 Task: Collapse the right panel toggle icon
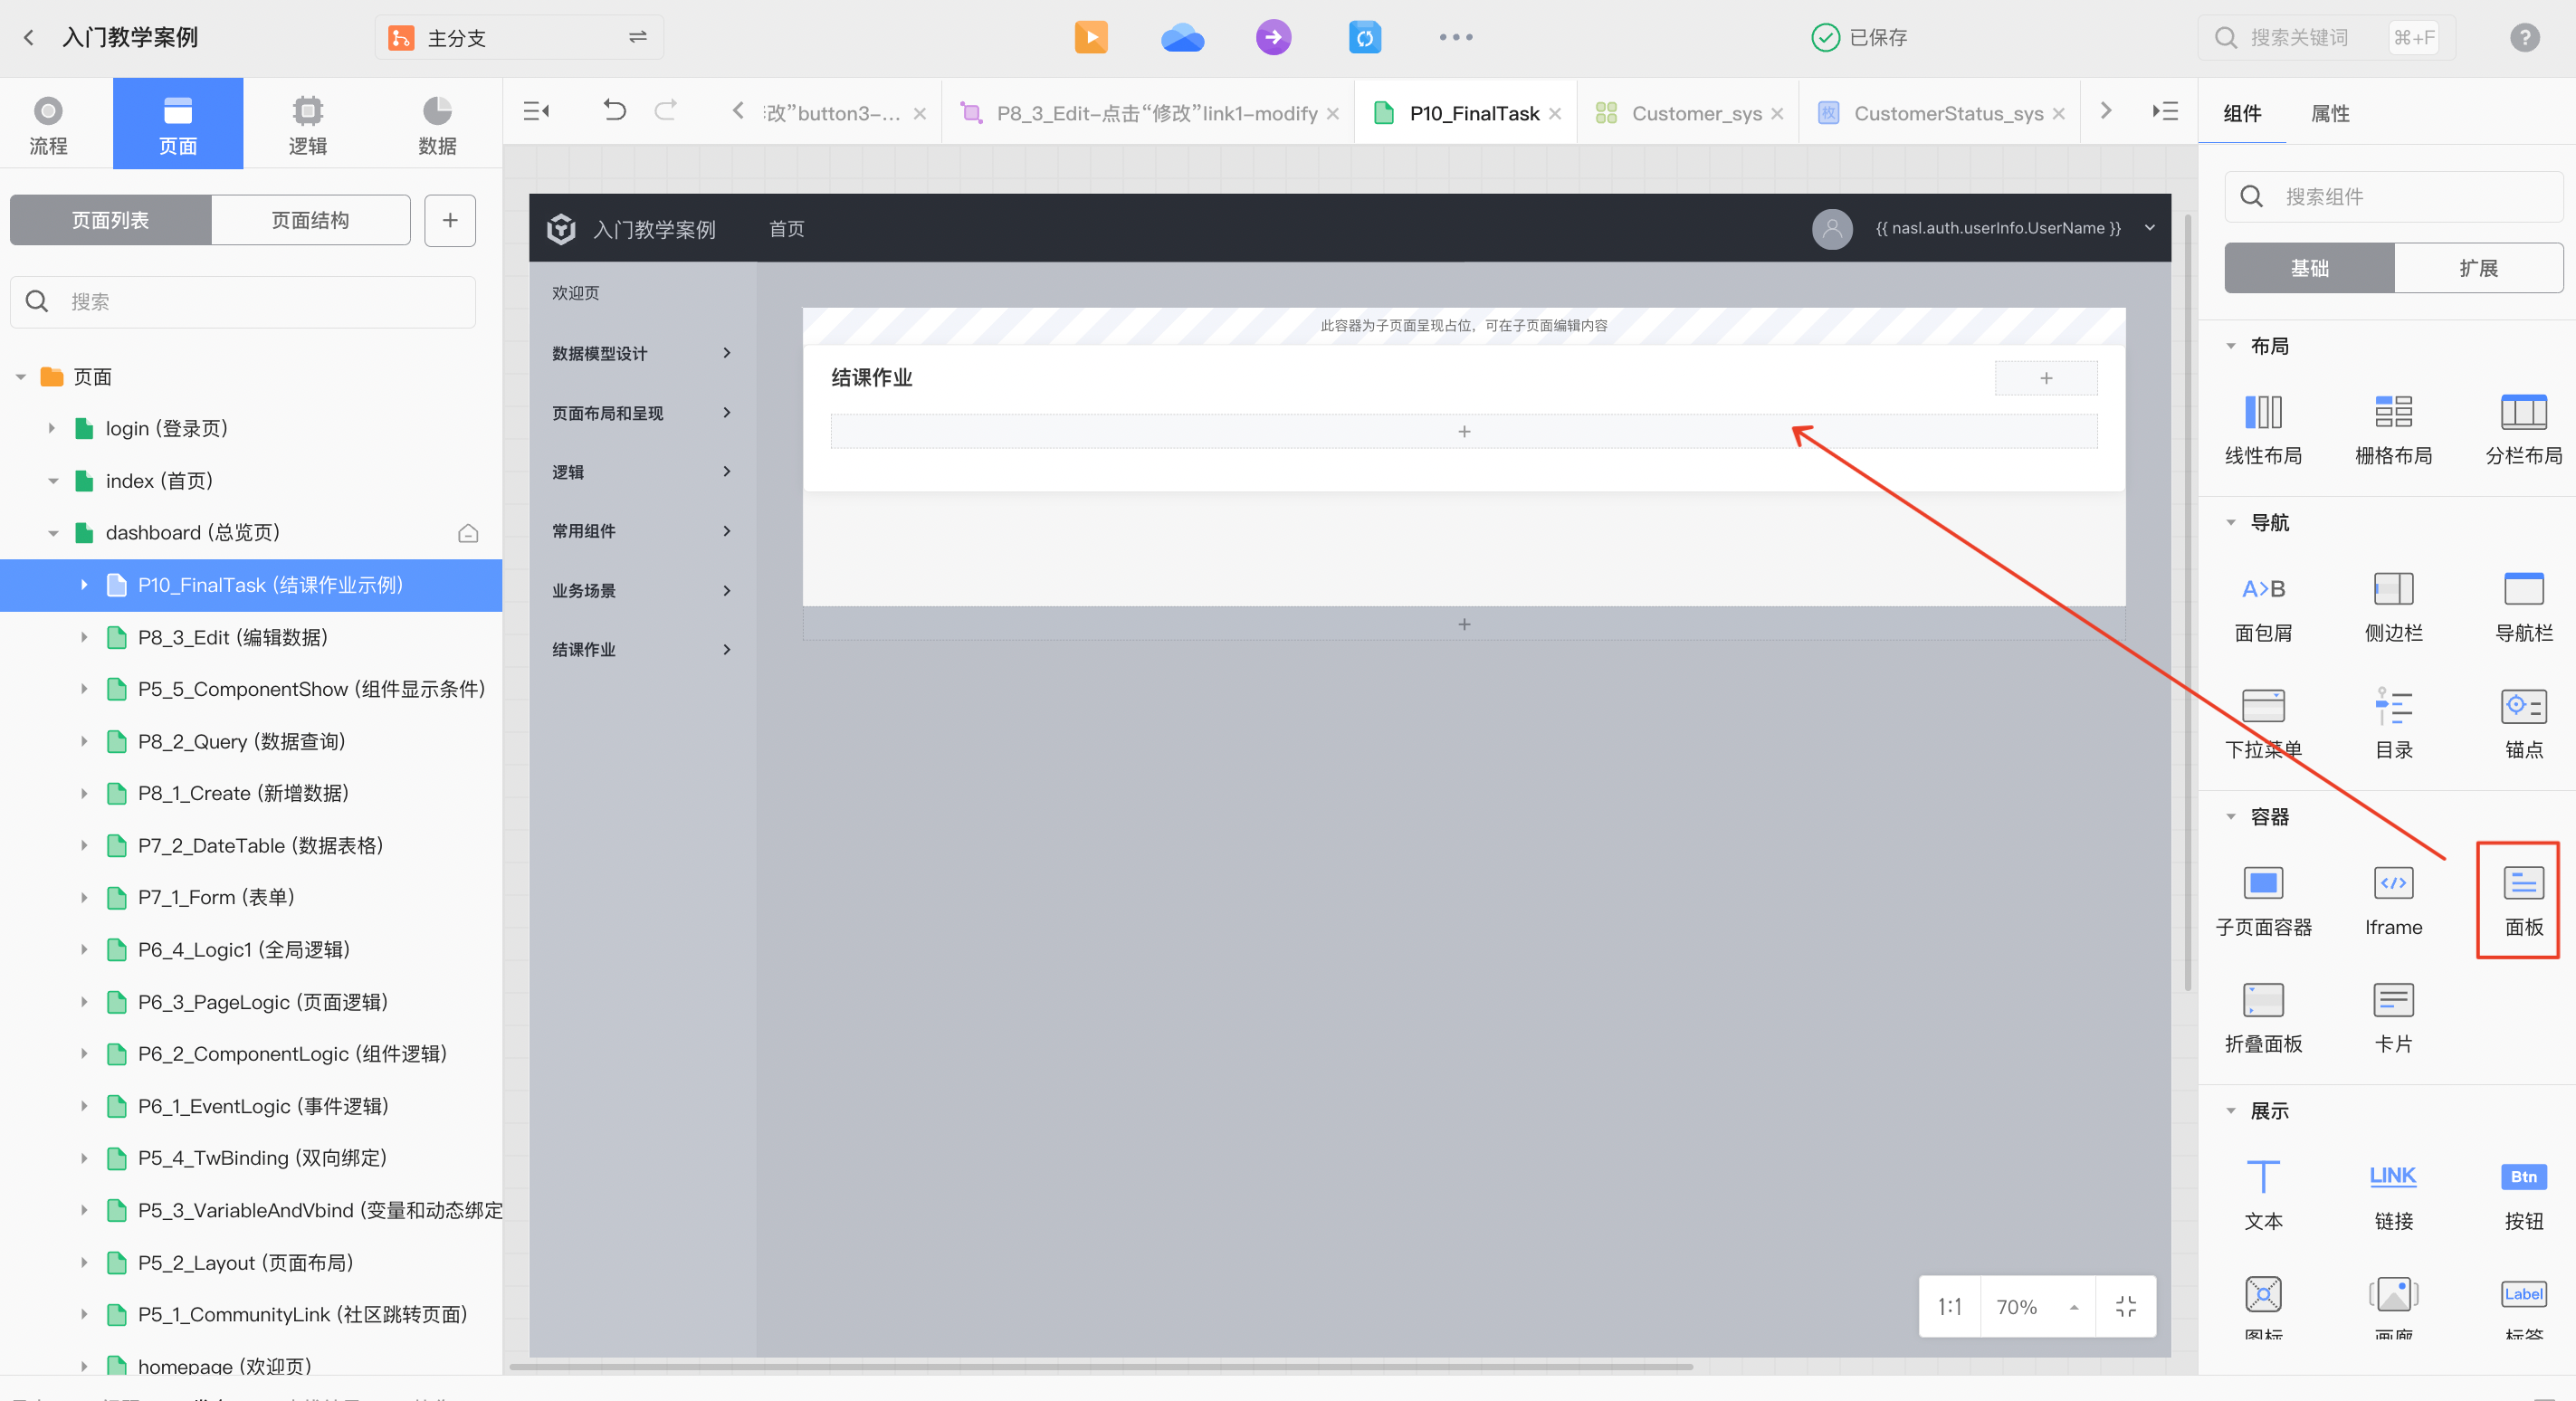(x=2165, y=111)
